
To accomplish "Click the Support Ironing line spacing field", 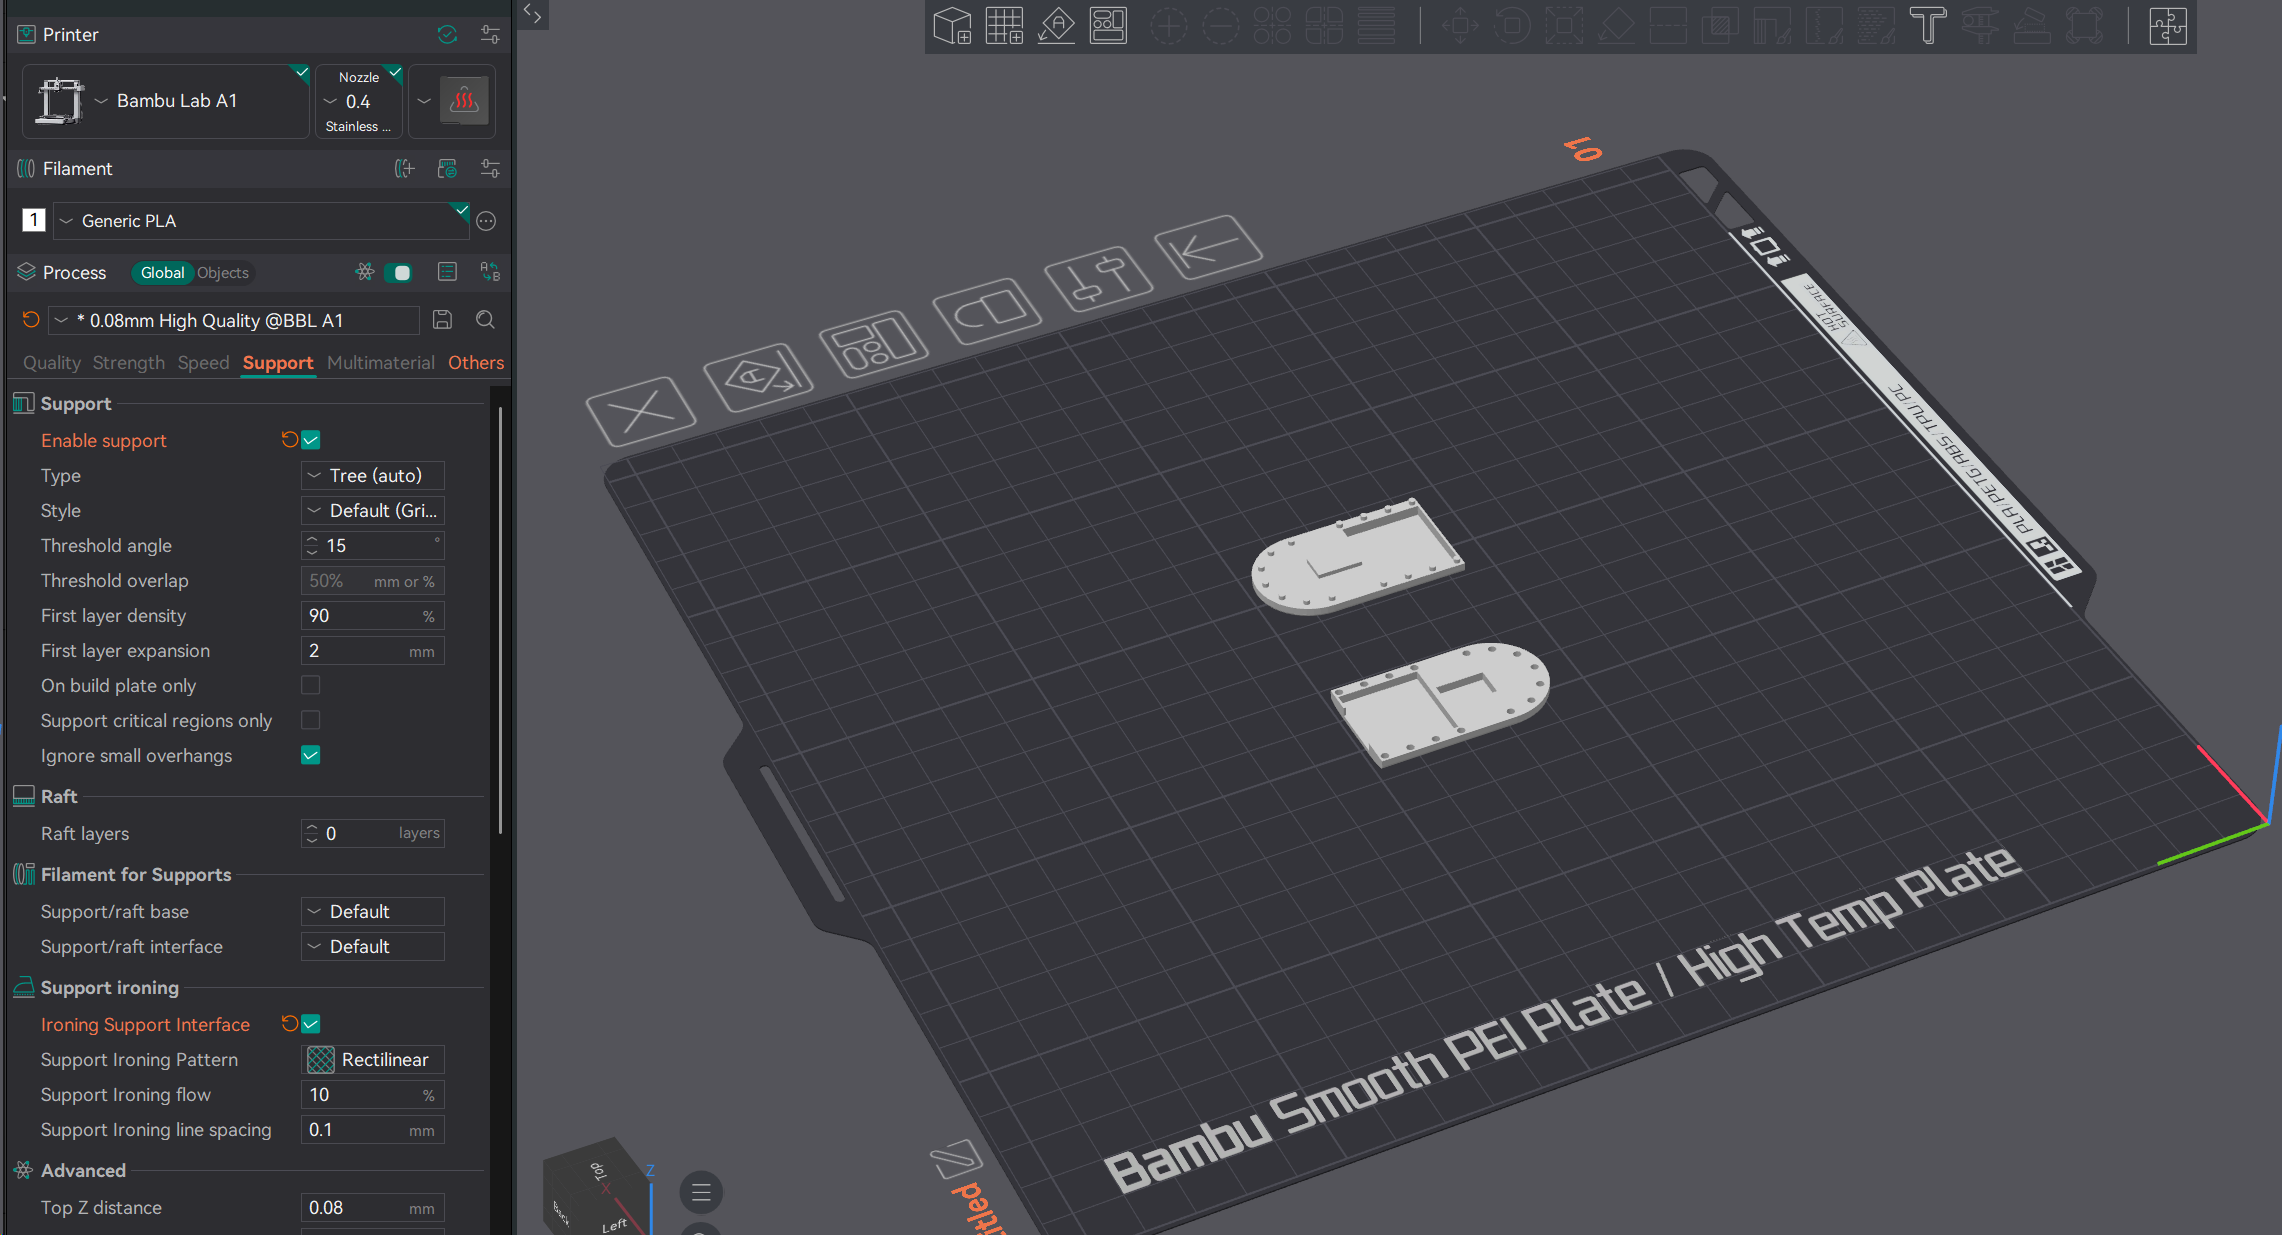I will 373,1129.
